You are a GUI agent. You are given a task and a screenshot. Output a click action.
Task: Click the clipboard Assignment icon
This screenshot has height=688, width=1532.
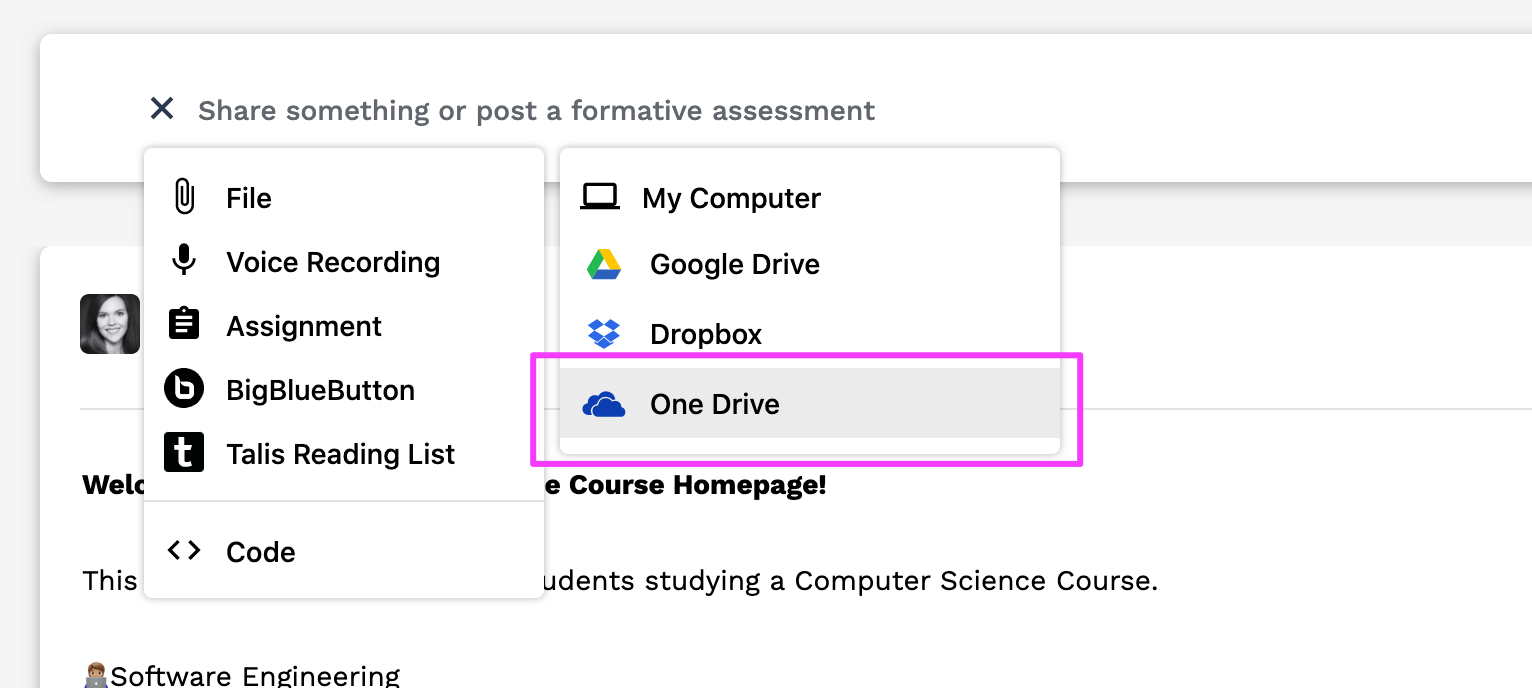tap(184, 325)
